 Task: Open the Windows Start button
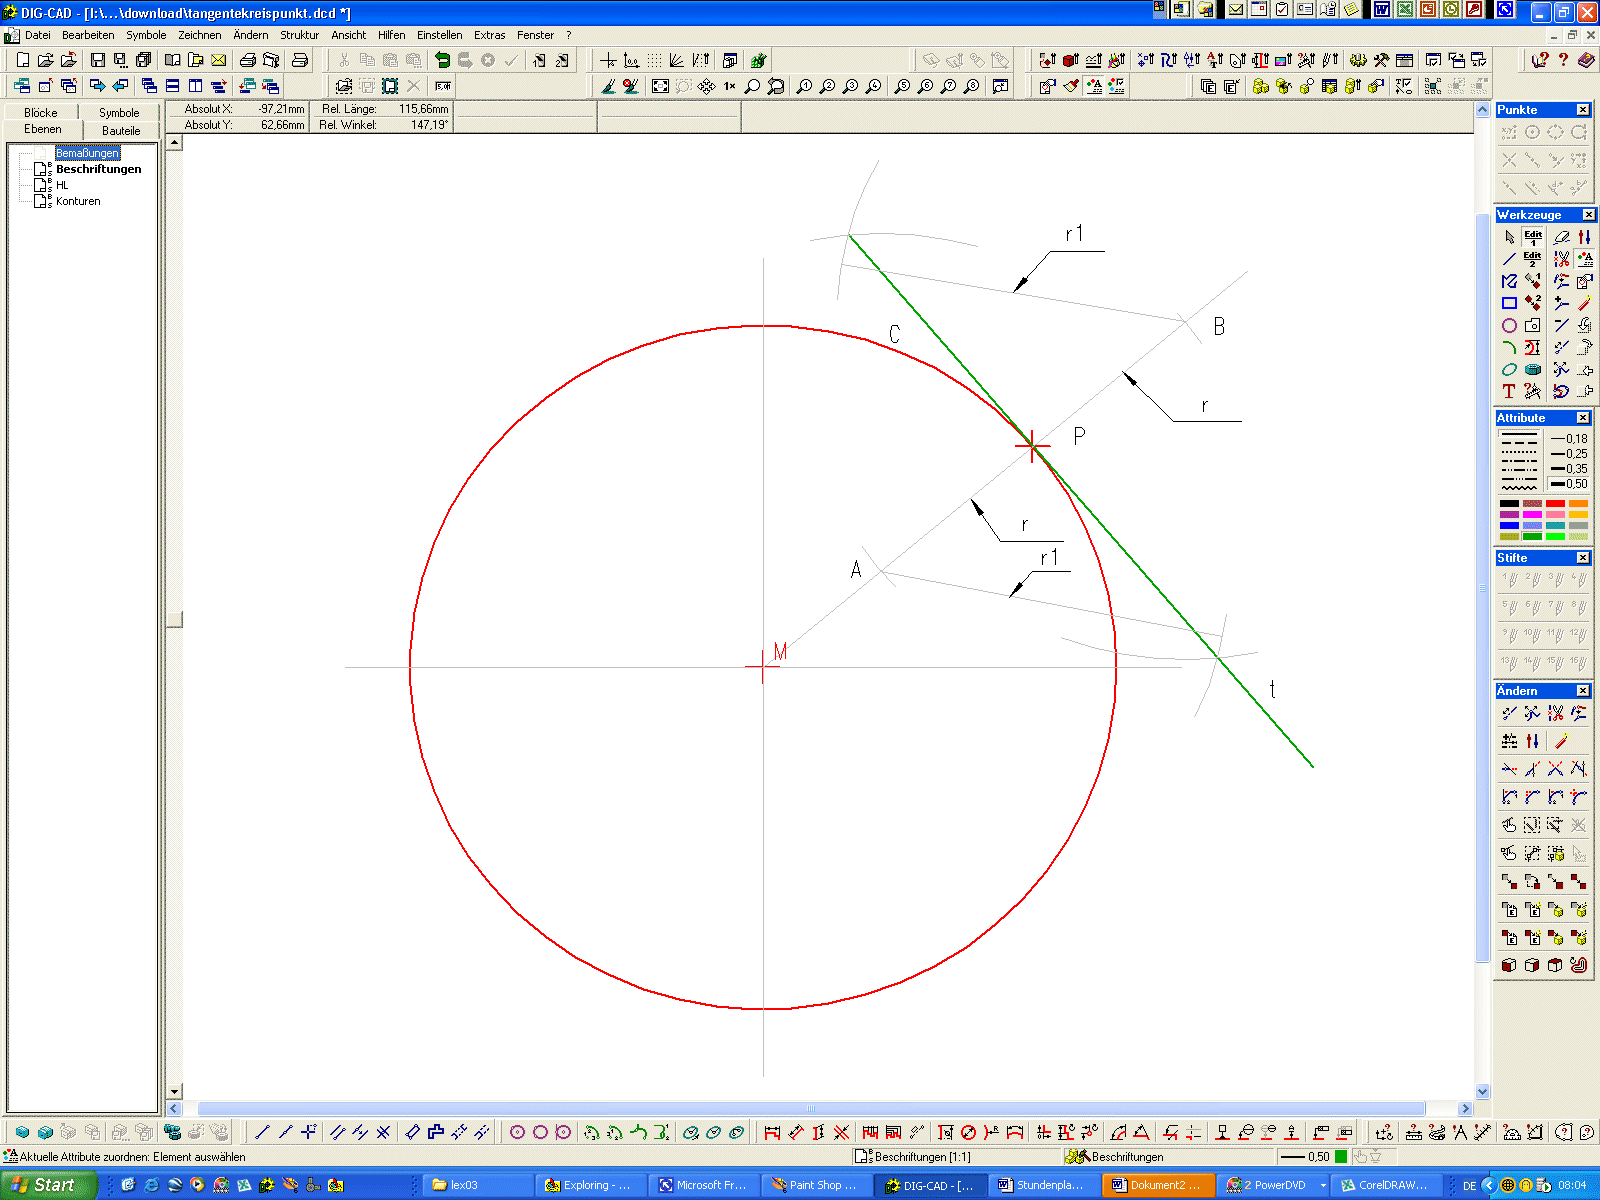click(48, 1185)
